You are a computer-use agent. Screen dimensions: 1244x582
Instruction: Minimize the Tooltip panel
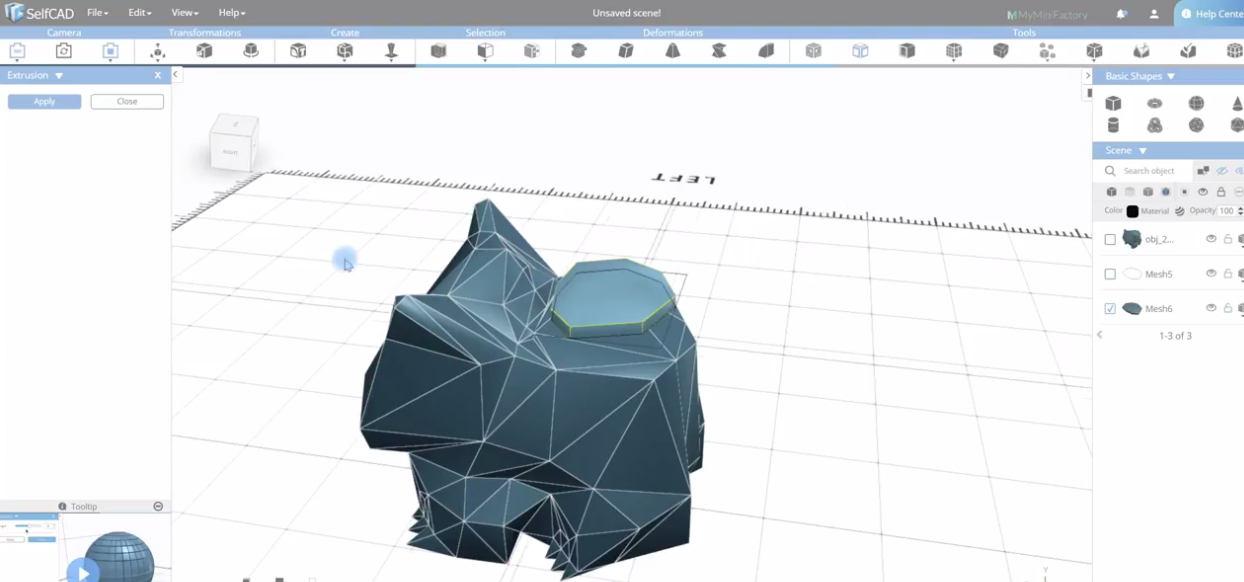[x=158, y=507]
